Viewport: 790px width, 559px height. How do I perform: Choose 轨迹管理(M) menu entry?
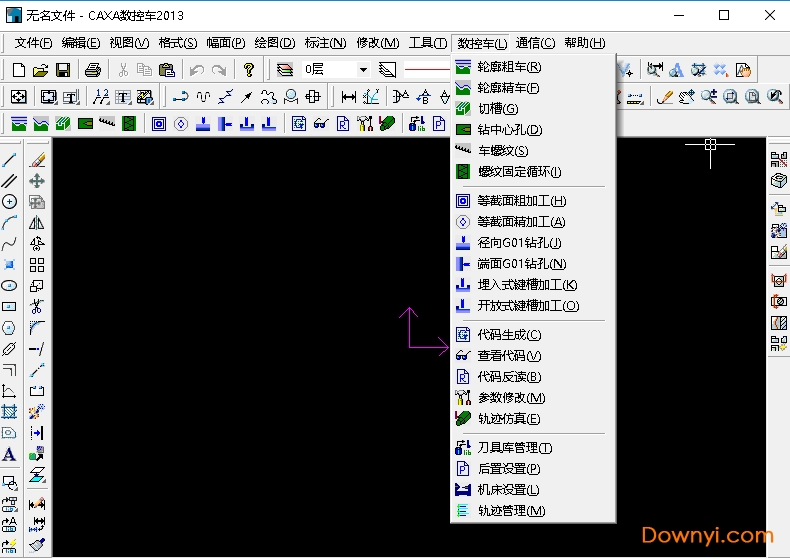pos(533,511)
